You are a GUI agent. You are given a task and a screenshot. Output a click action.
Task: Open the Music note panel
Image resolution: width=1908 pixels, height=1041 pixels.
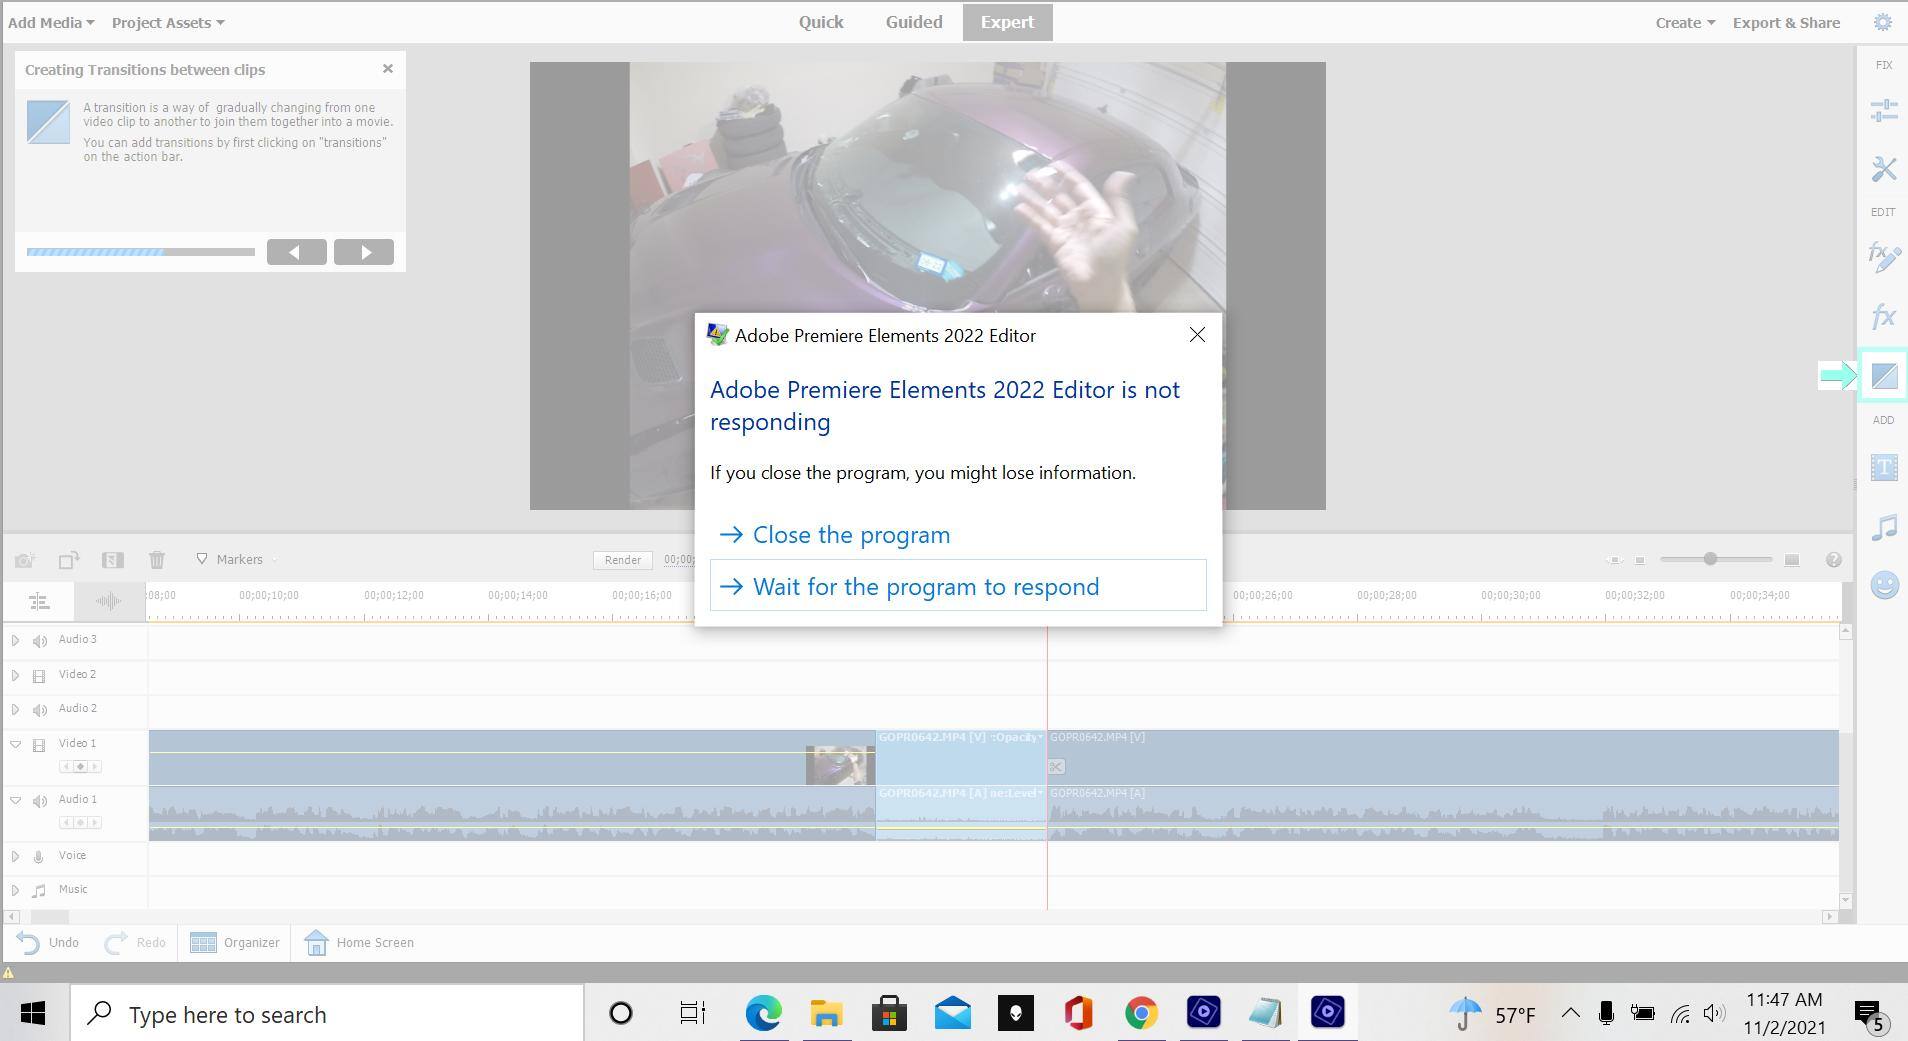[x=1884, y=527]
